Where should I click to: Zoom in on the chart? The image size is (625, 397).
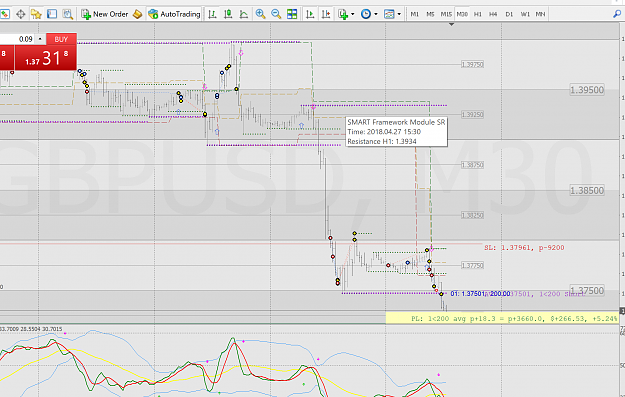260,14
